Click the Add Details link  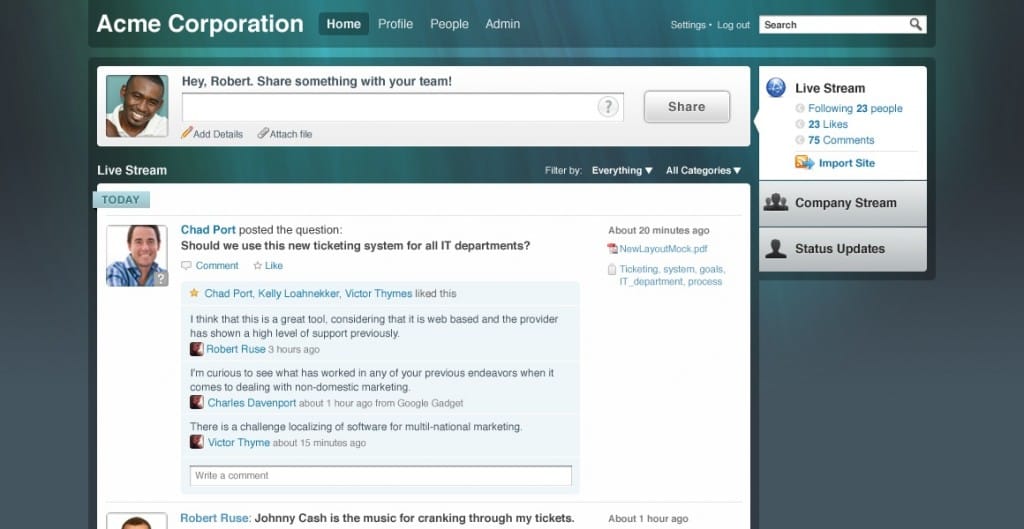pyautogui.click(x=218, y=134)
